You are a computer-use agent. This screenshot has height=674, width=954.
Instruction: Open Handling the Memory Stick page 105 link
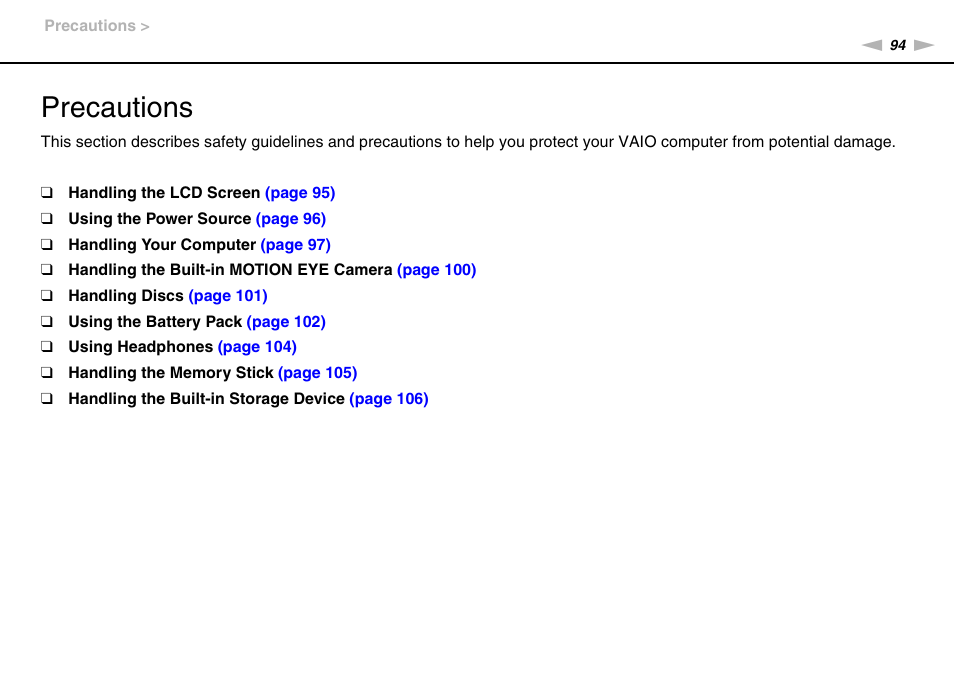click(318, 373)
